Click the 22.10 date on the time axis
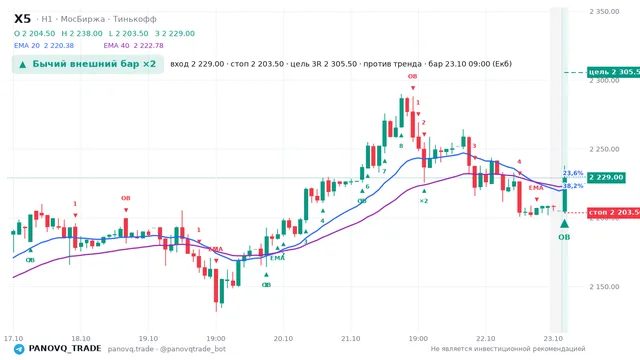Image resolution: width=640 pixels, height=360 pixels. coord(485,338)
